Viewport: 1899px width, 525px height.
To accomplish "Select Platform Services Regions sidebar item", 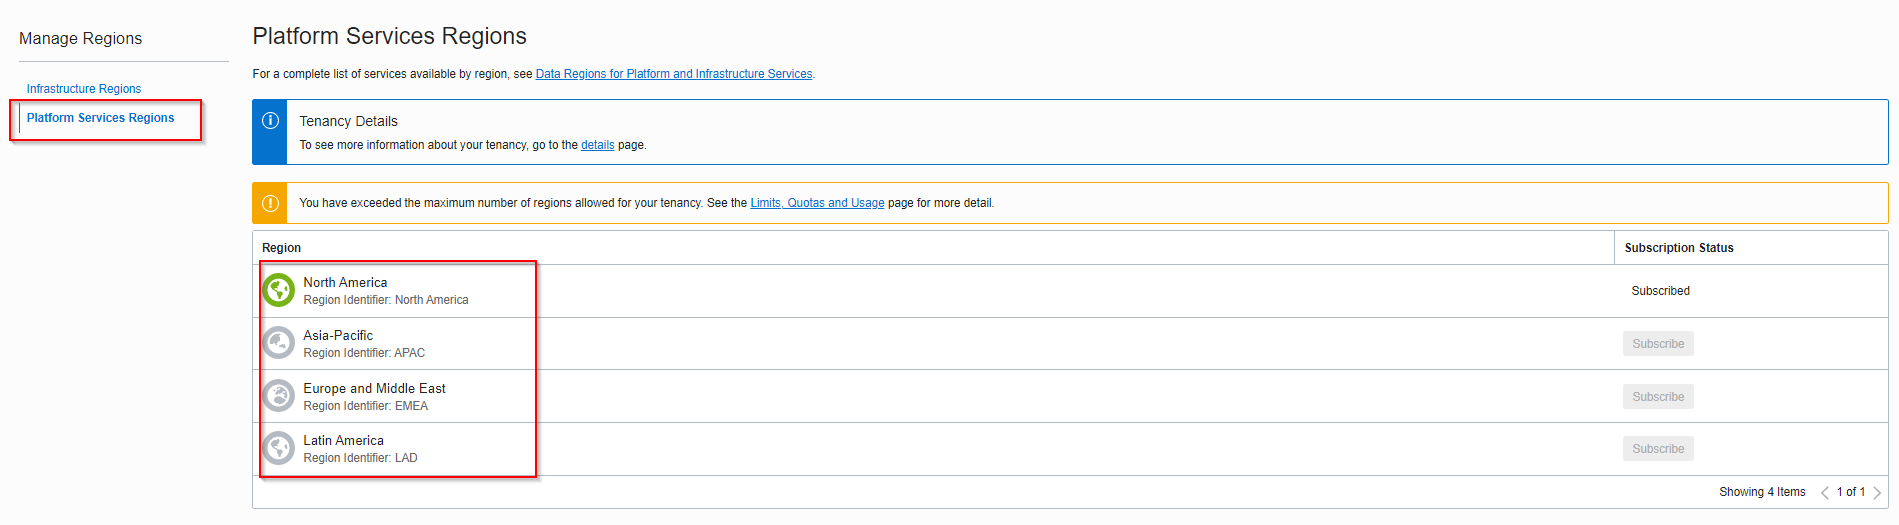I will (x=100, y=118).
